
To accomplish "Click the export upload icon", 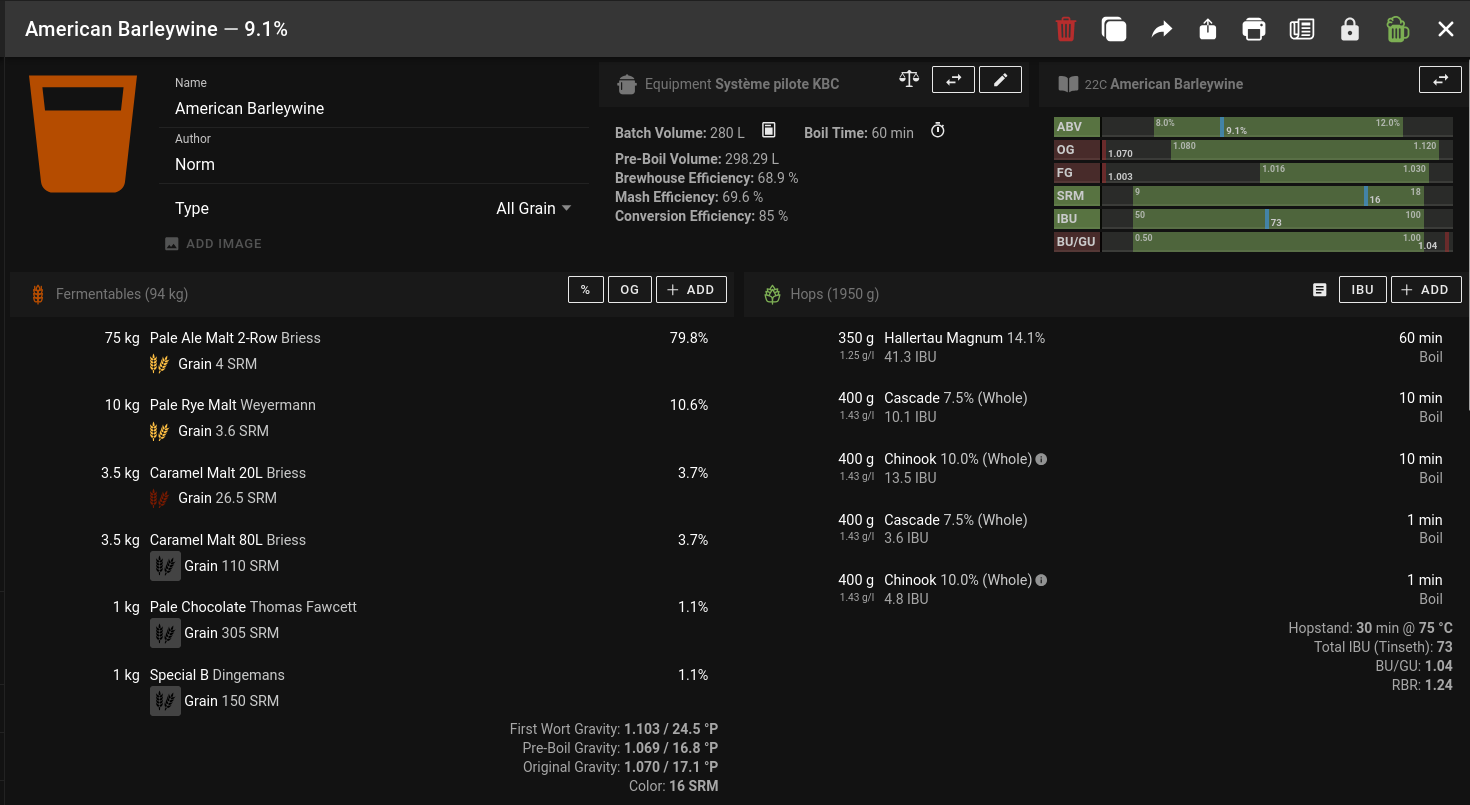I will coord(1207,29).
